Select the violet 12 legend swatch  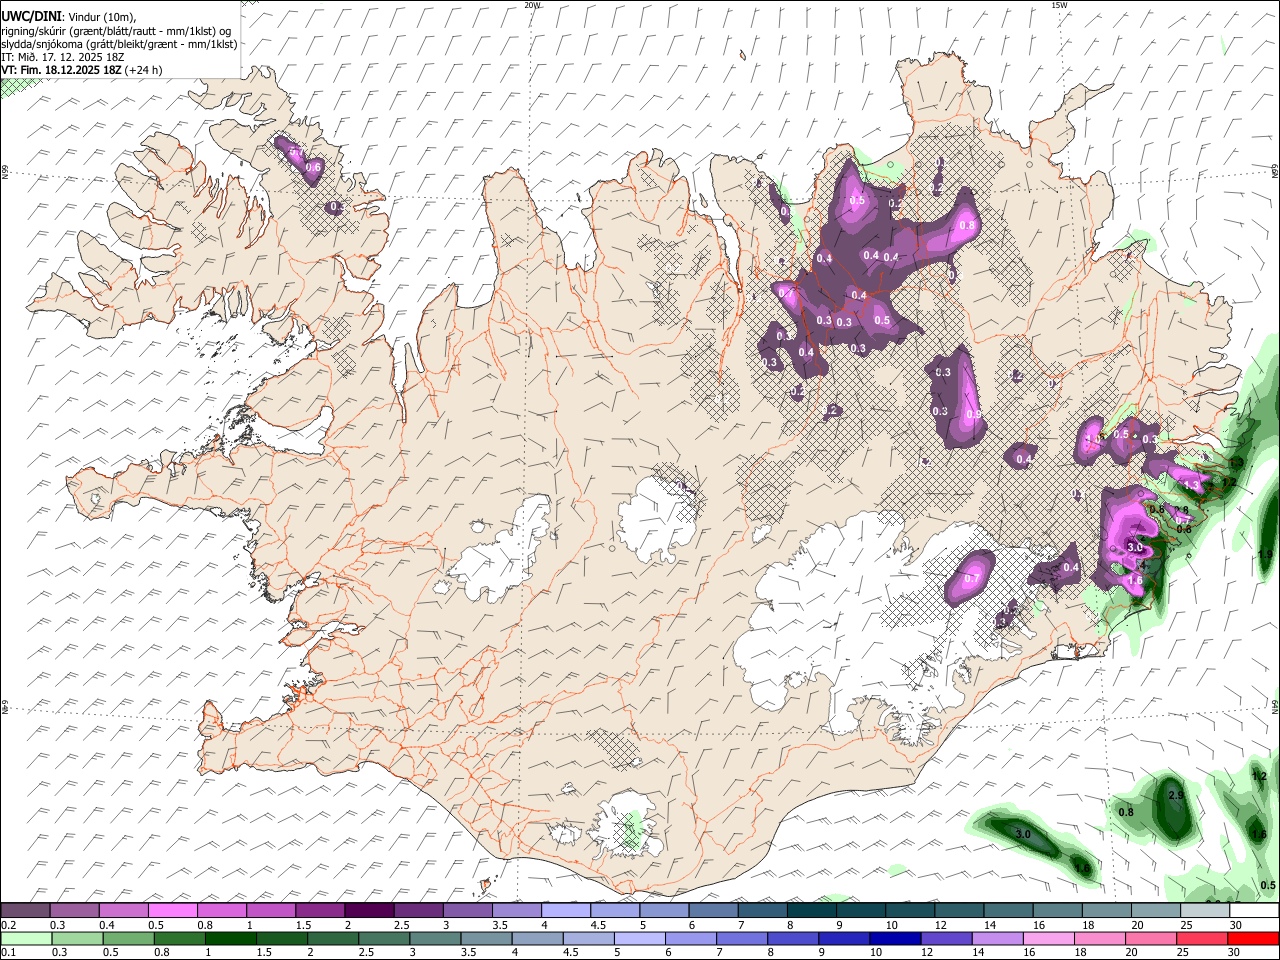pyautogui.click(x=946, y=938)
